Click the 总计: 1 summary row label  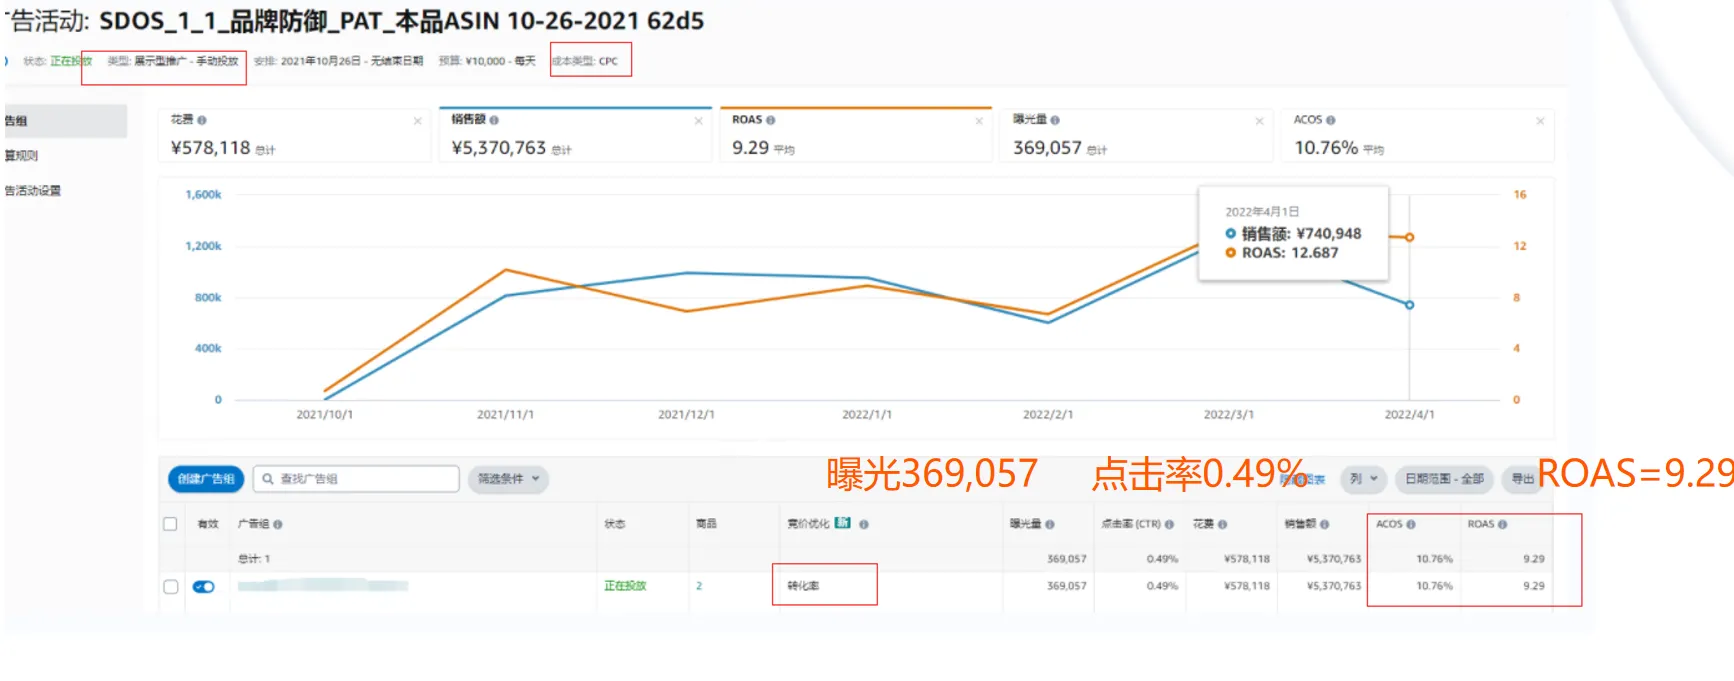254,559
